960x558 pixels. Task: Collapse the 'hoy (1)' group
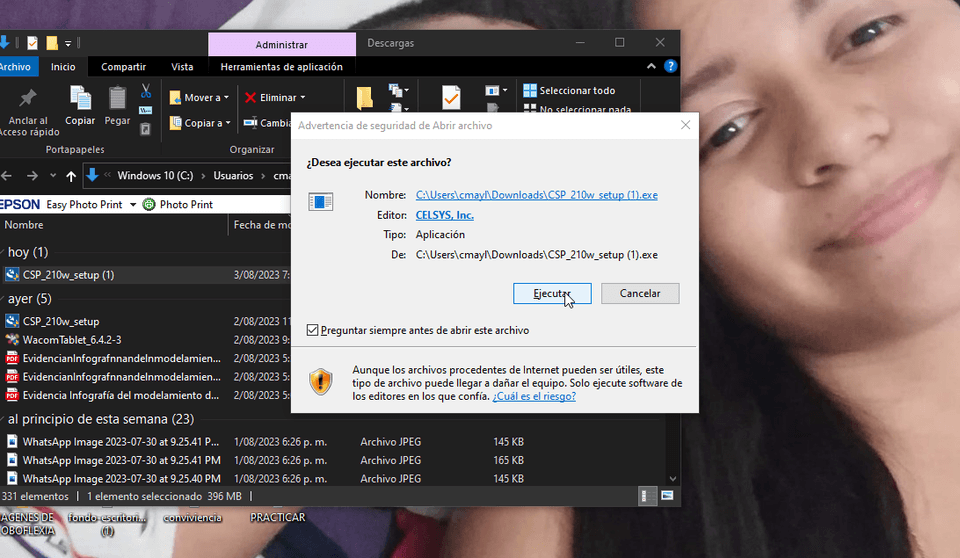click(x=3, y=252)
